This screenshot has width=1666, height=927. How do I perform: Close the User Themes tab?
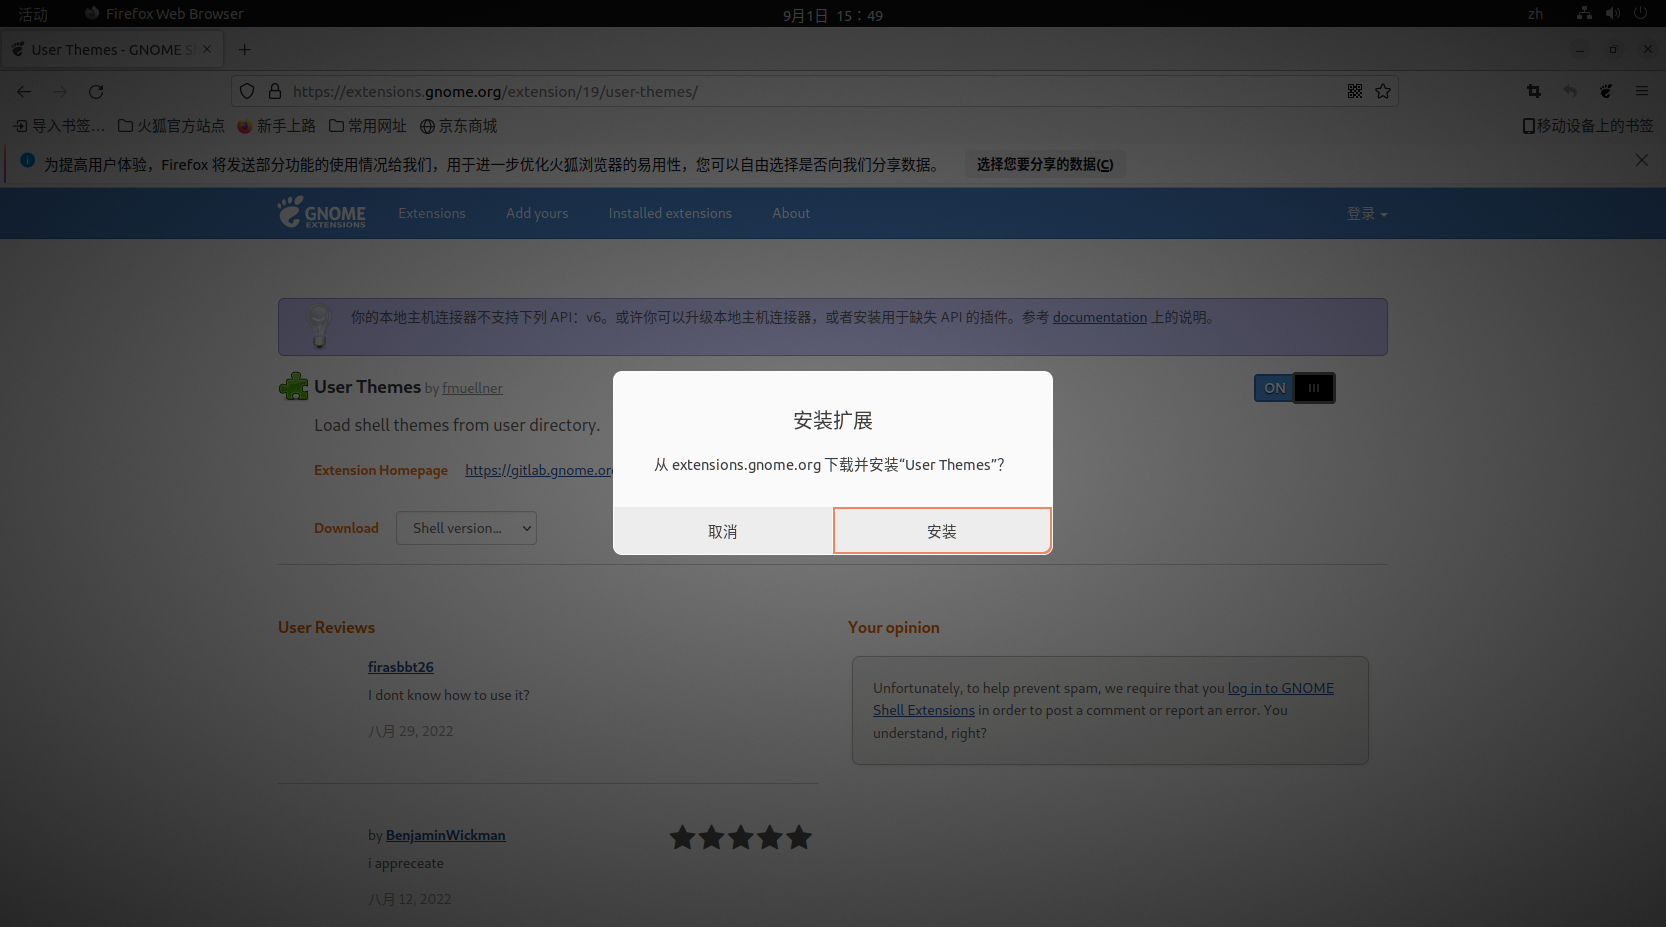coord(207,49)
